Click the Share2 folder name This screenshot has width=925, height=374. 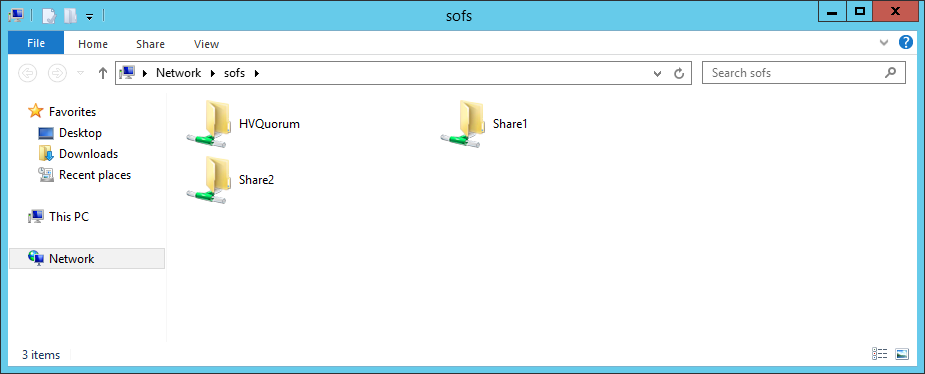(x=257, y=180)
